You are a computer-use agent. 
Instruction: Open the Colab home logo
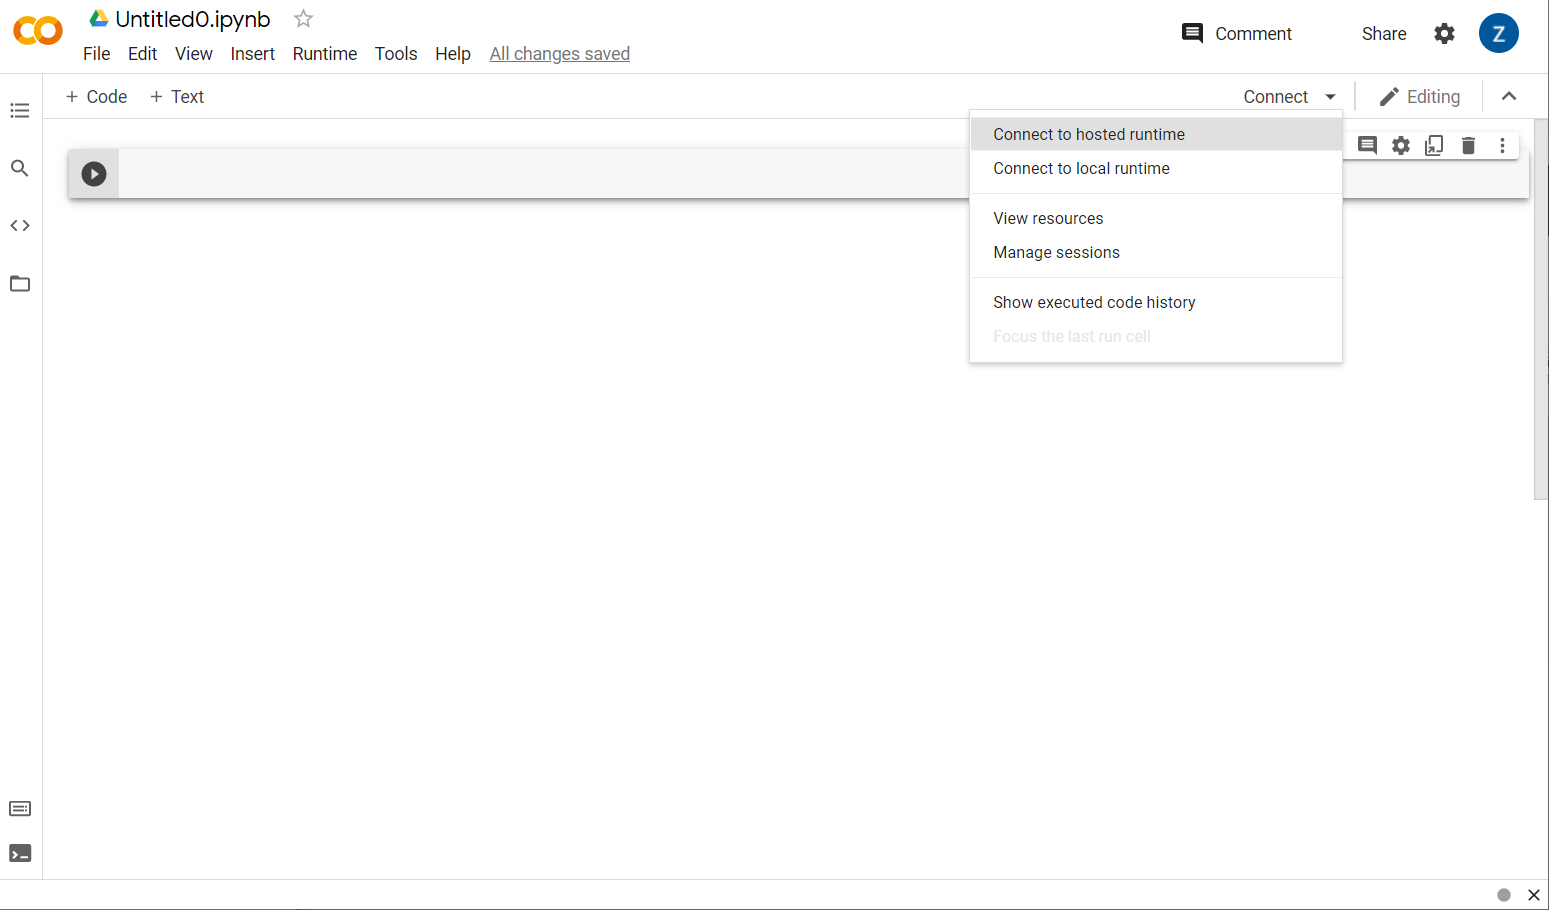(38, 30)
